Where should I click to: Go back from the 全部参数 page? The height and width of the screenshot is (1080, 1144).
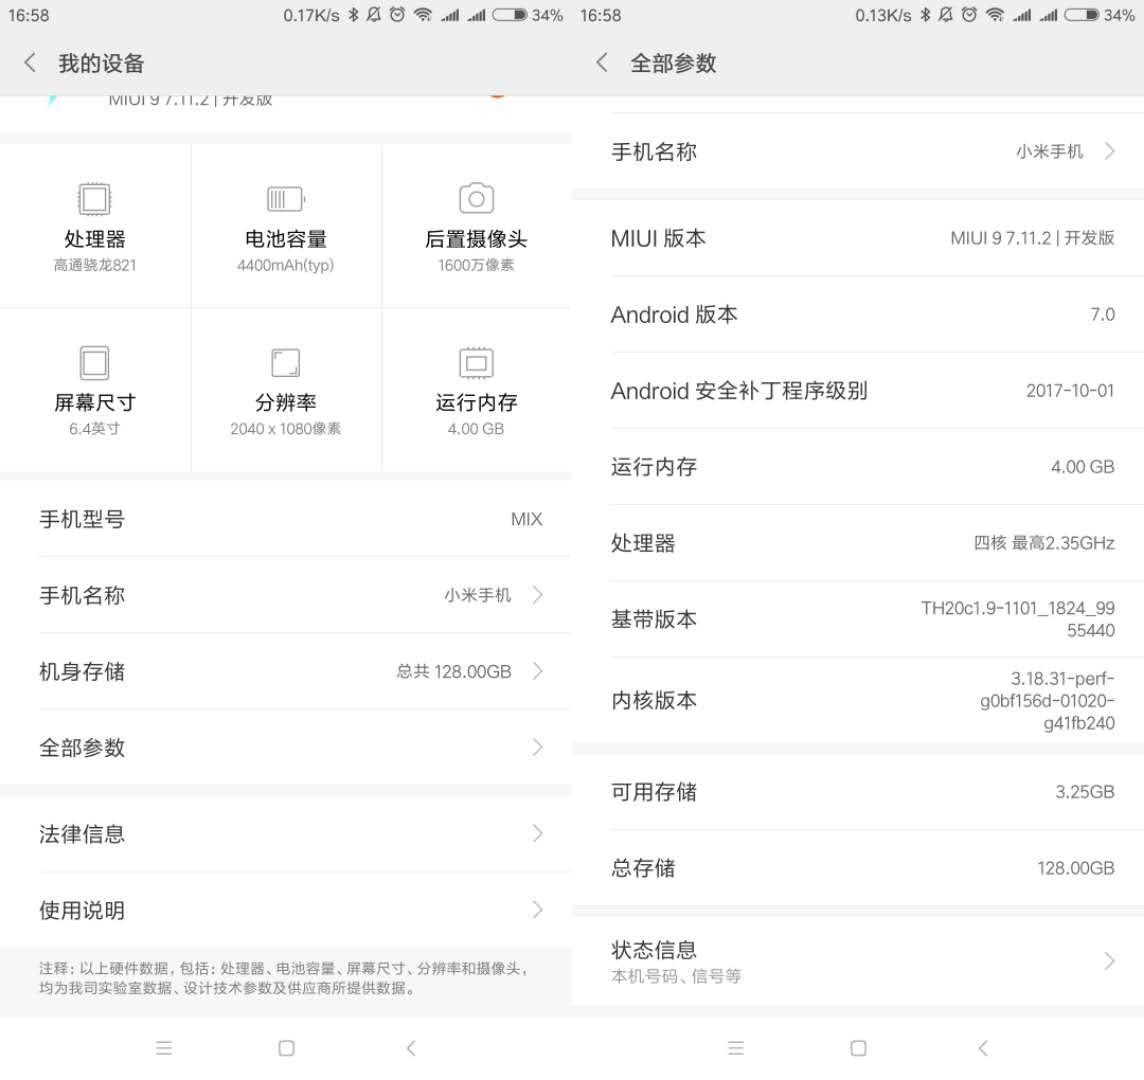[602, 63]
